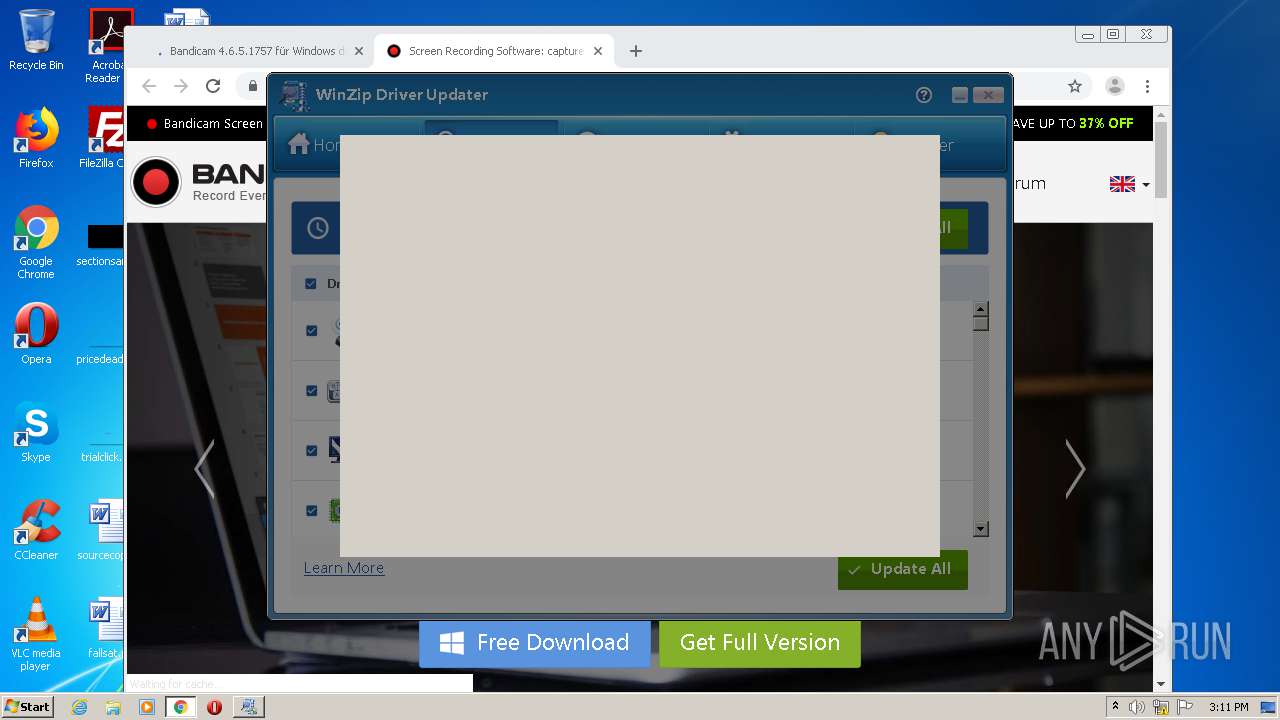Image resolution: width=1280 pixels, height=720 pixels.
Task: Go to the previous slide with the left arrow
Action: point(205,469)
